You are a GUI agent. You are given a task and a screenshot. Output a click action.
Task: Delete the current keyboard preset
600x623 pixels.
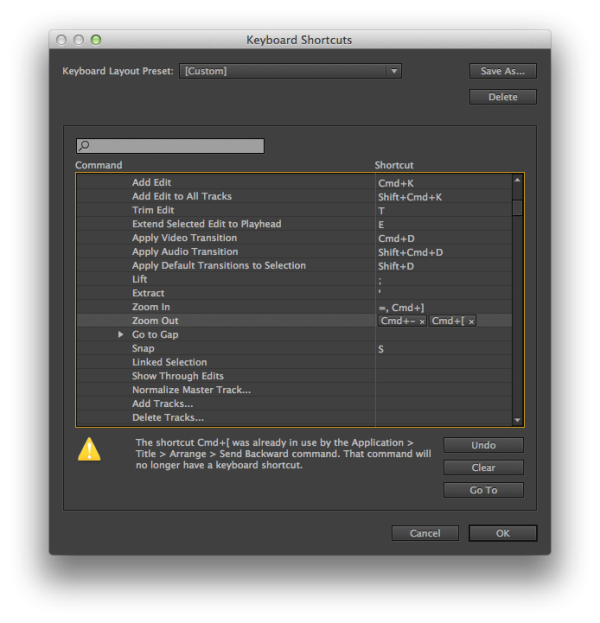pyautogui.click(x=502, y=97)
